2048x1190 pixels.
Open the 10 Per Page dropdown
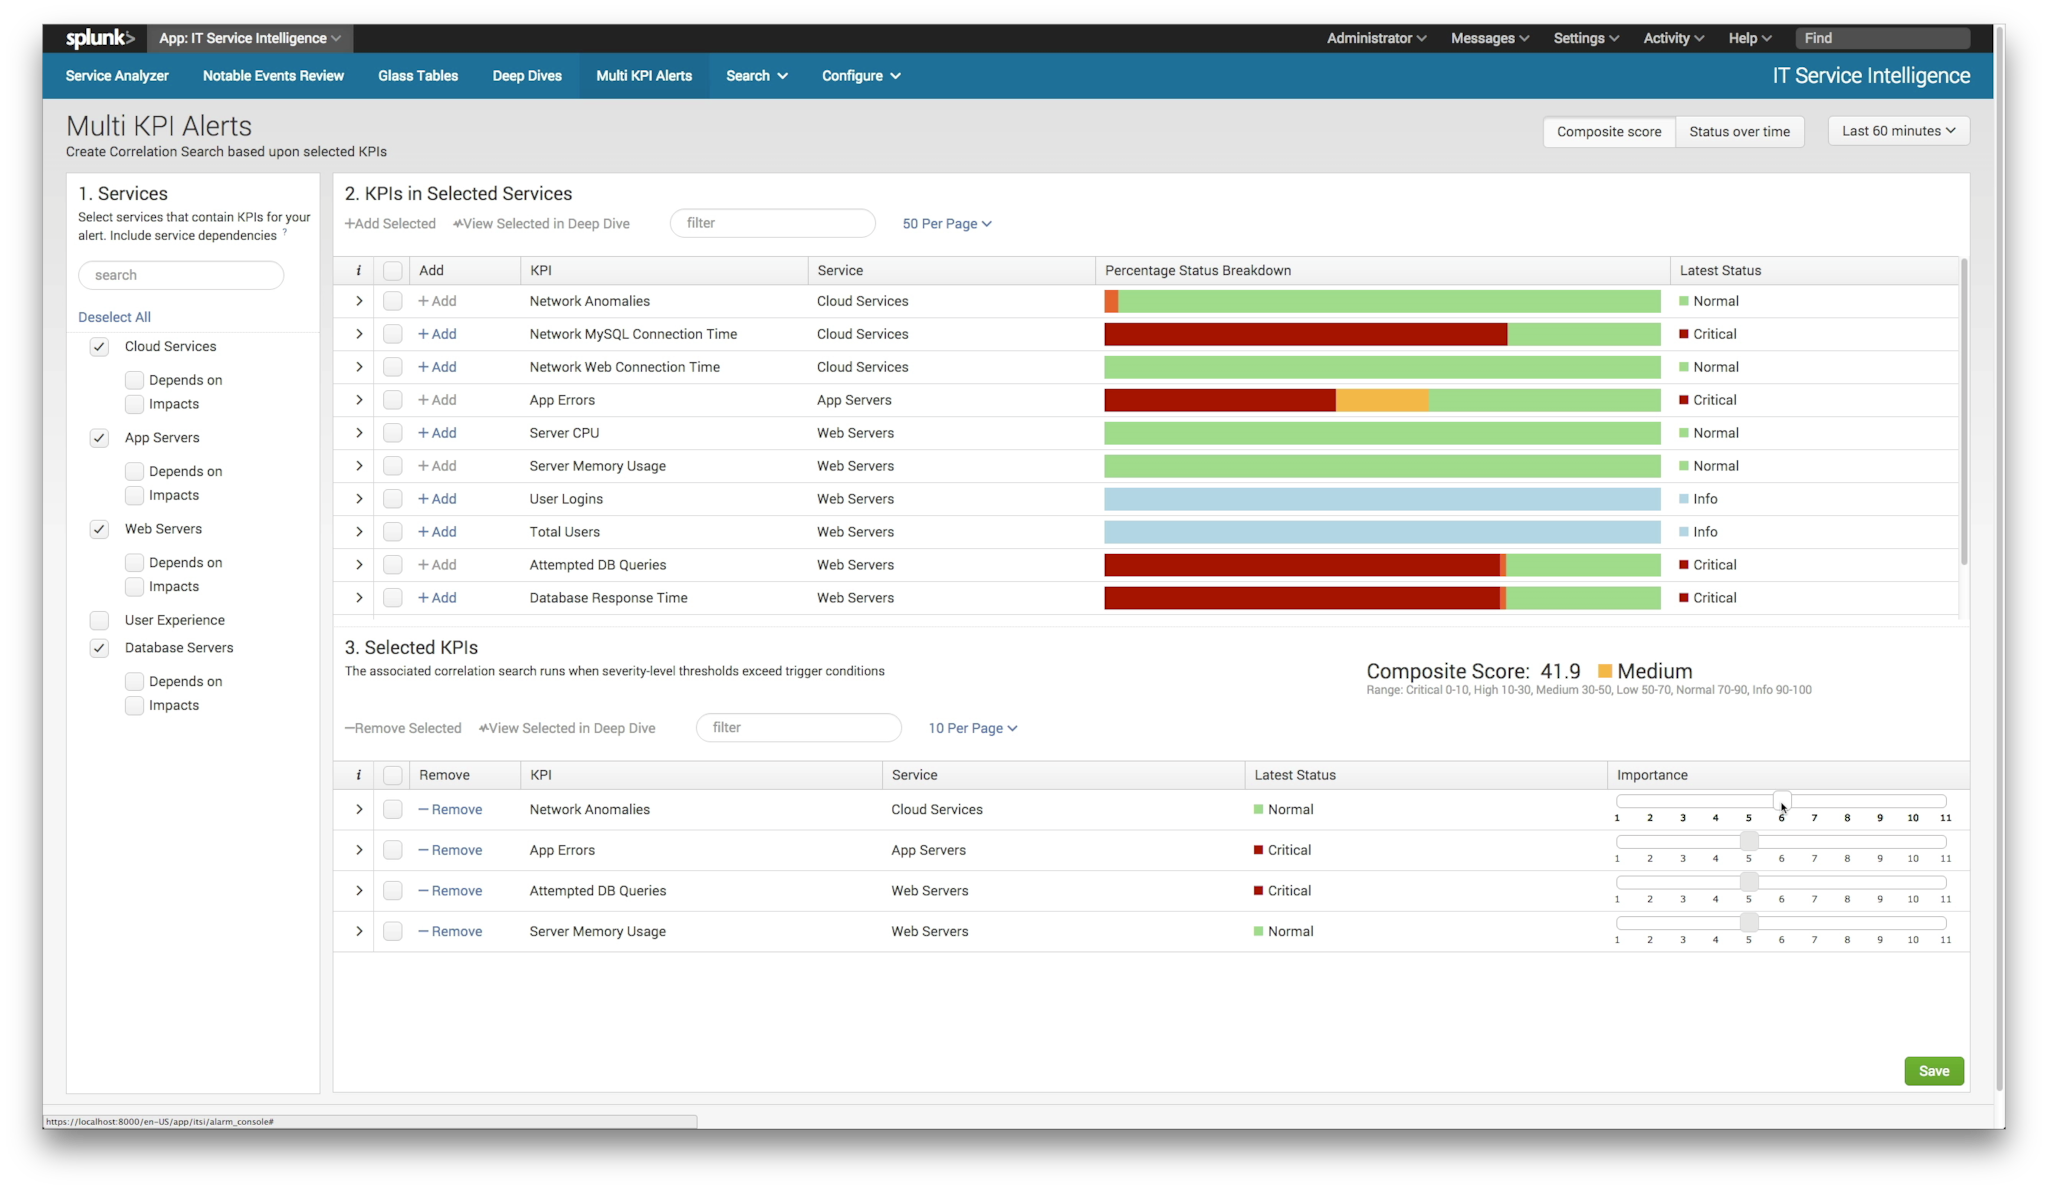(973, 728)
